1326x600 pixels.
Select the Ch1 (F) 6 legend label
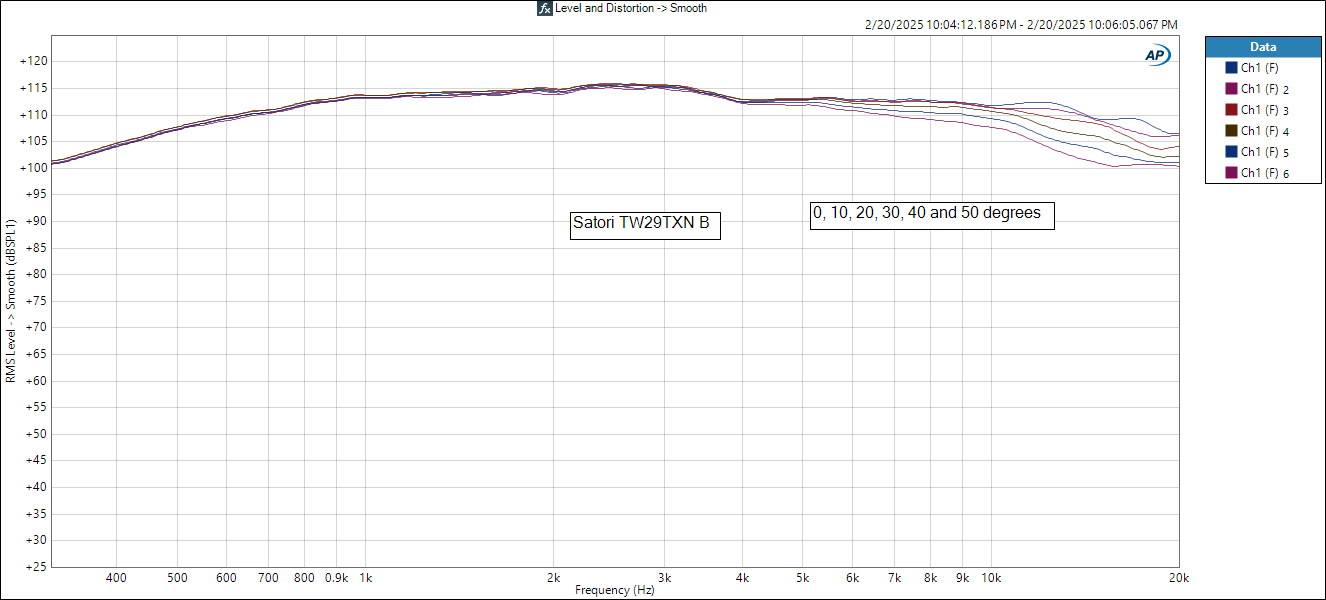(1264, 173)
